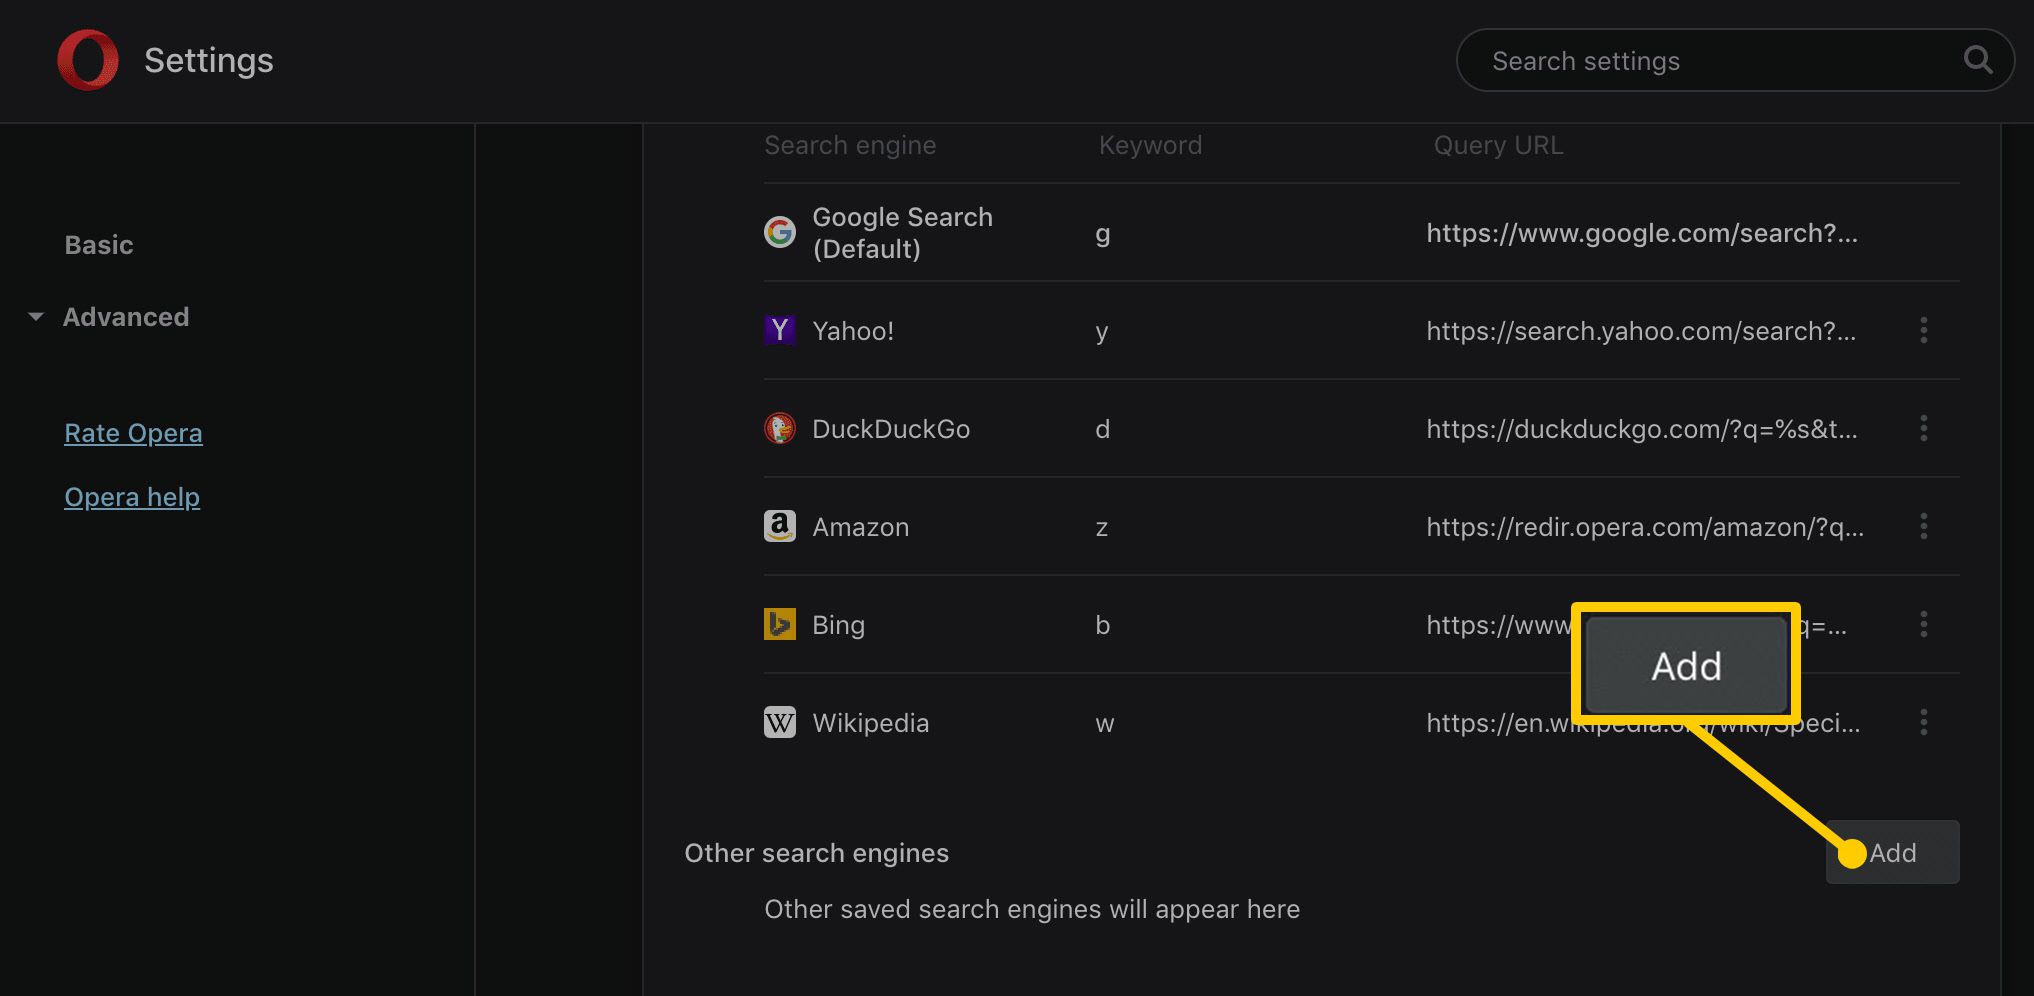This screenshot has width=2034, height=996.
Task: Click the Other search engines heading
Action: click(x=816, y=853)
